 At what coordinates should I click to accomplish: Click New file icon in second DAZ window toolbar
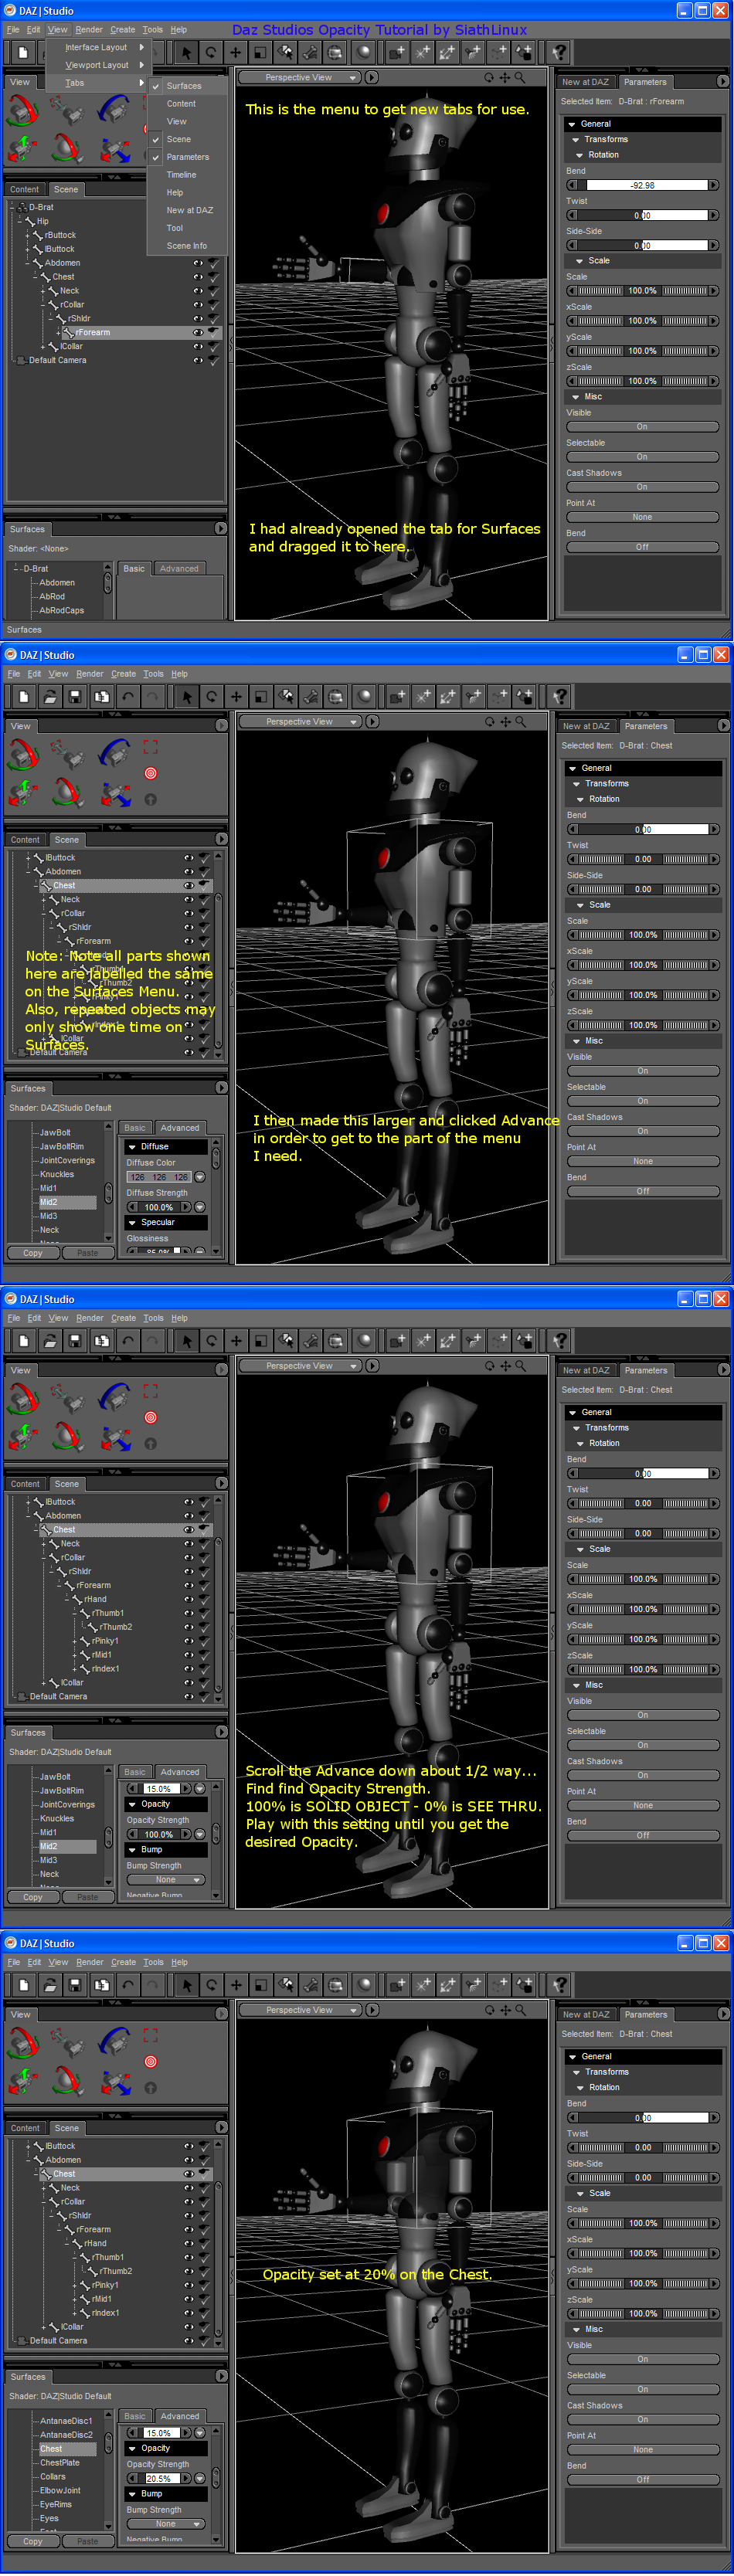(x=23, y=696)
